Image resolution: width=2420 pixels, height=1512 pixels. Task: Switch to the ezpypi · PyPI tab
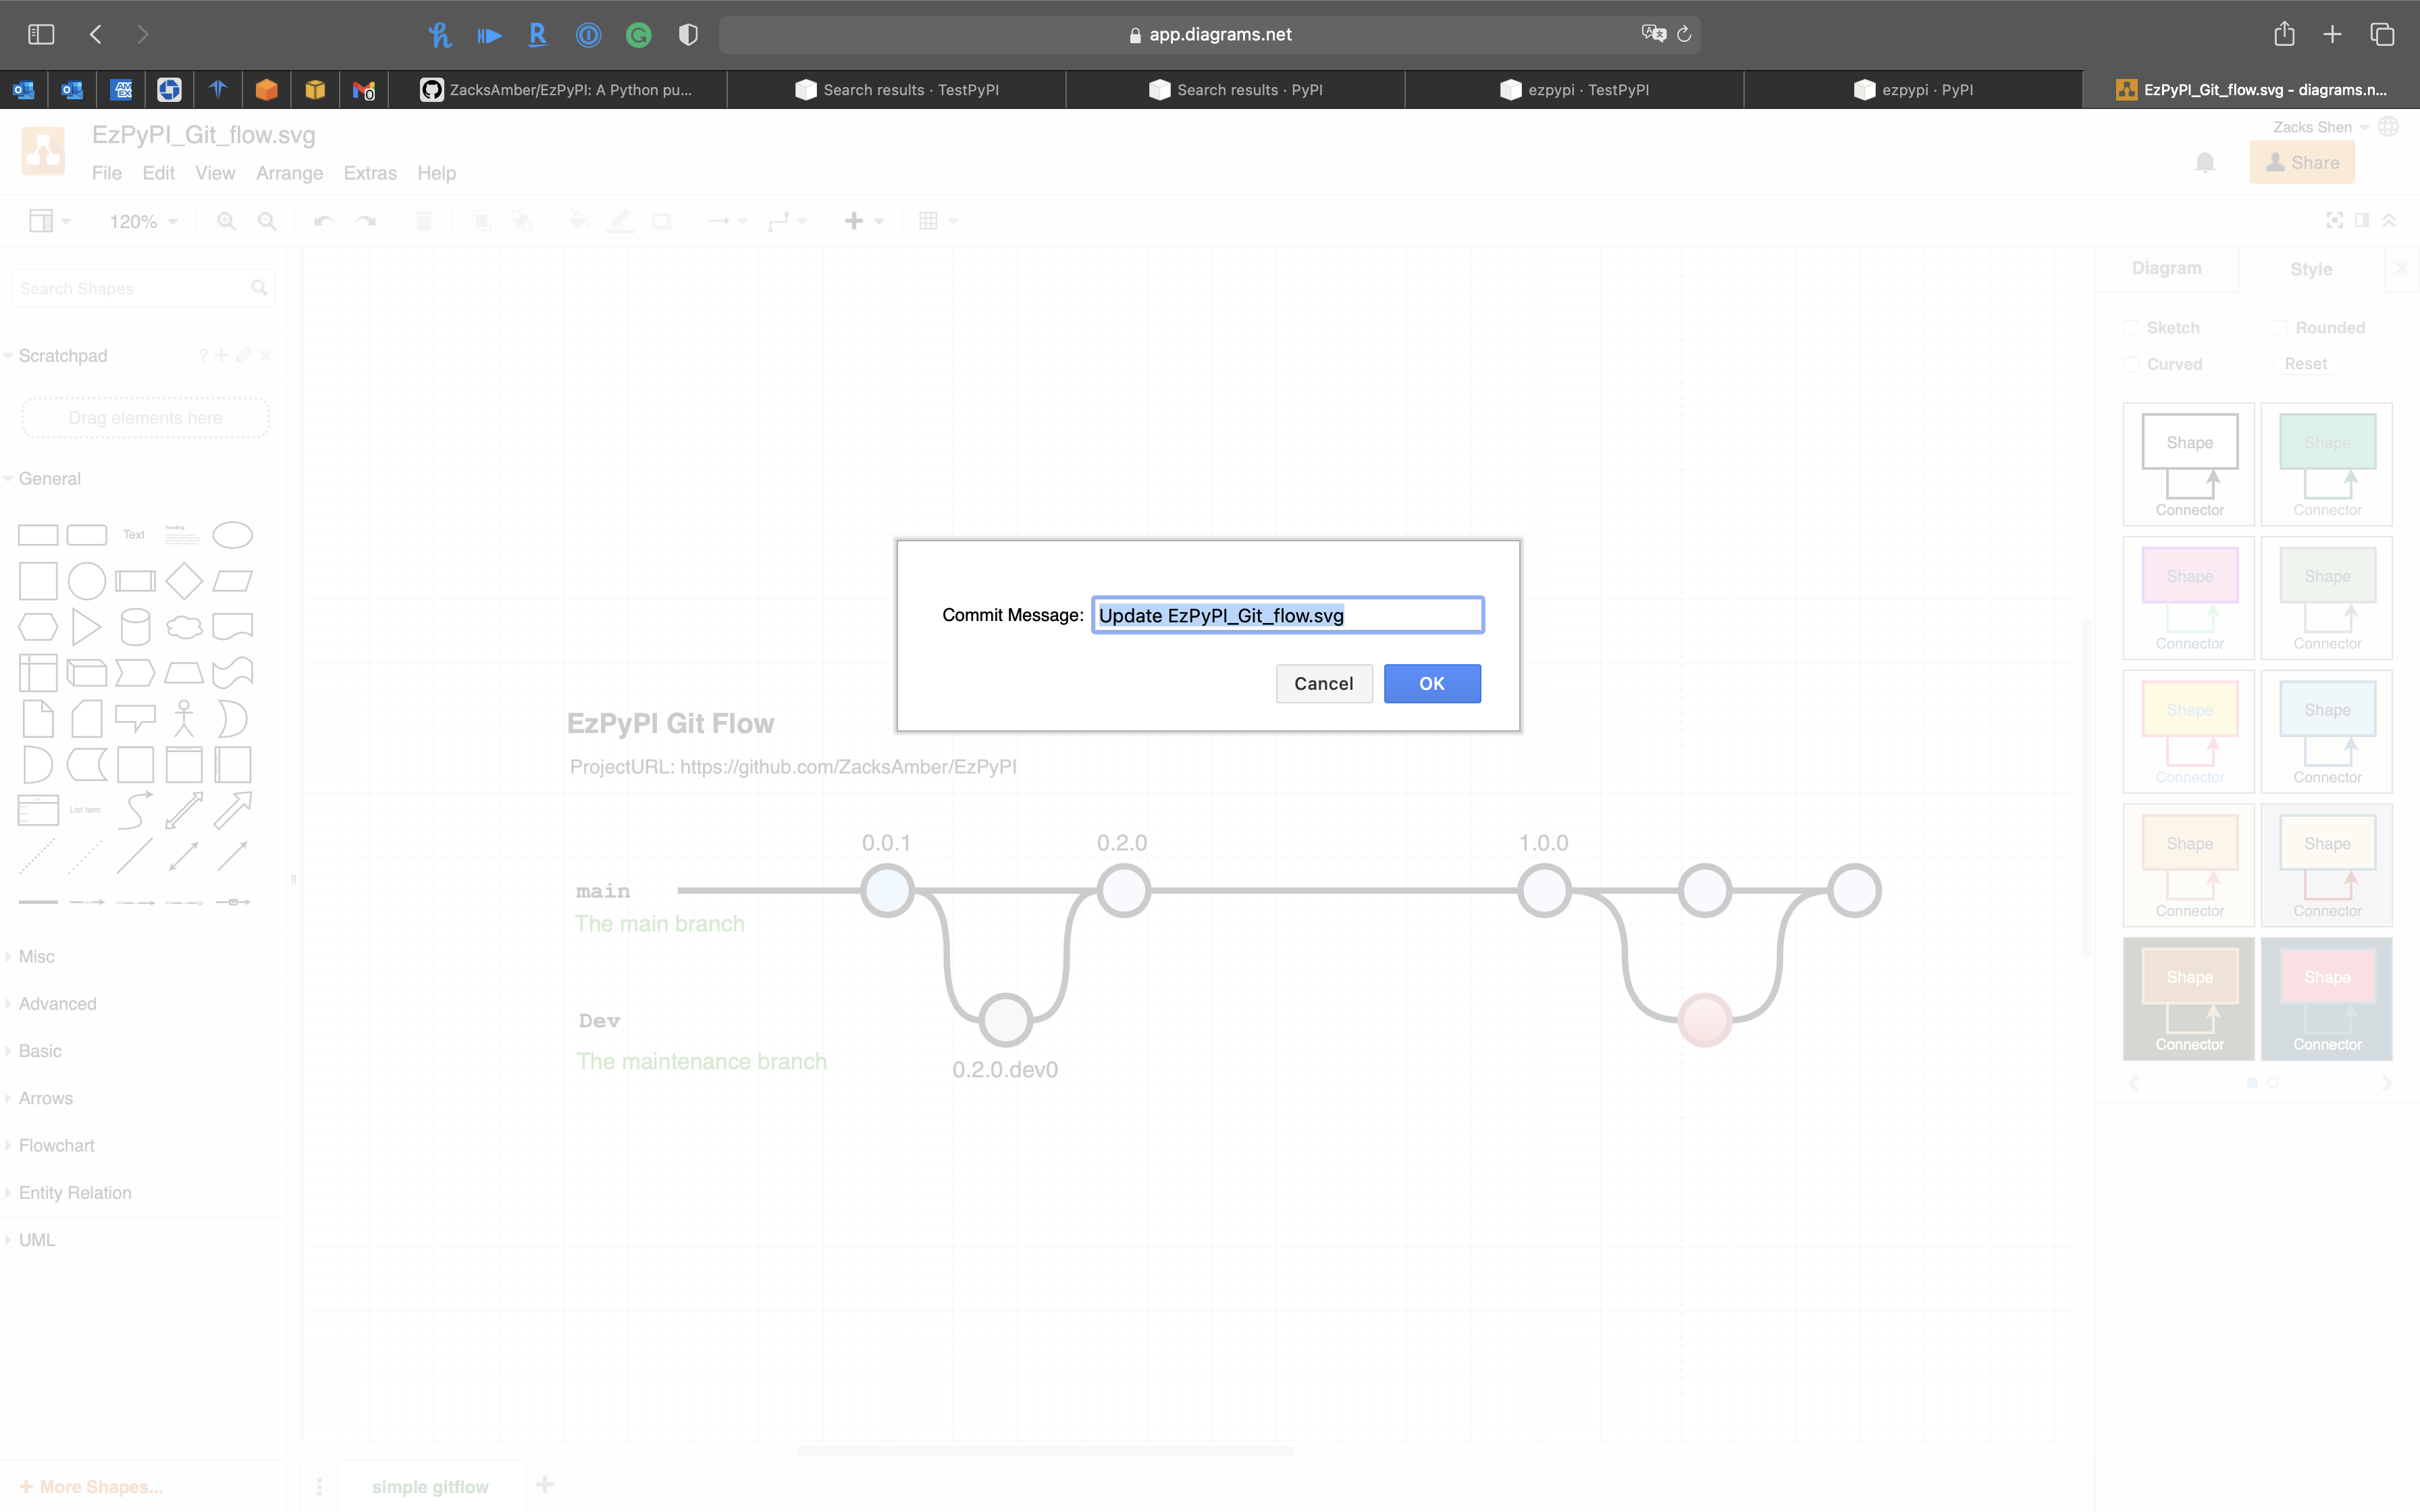tap(1913, 89)
